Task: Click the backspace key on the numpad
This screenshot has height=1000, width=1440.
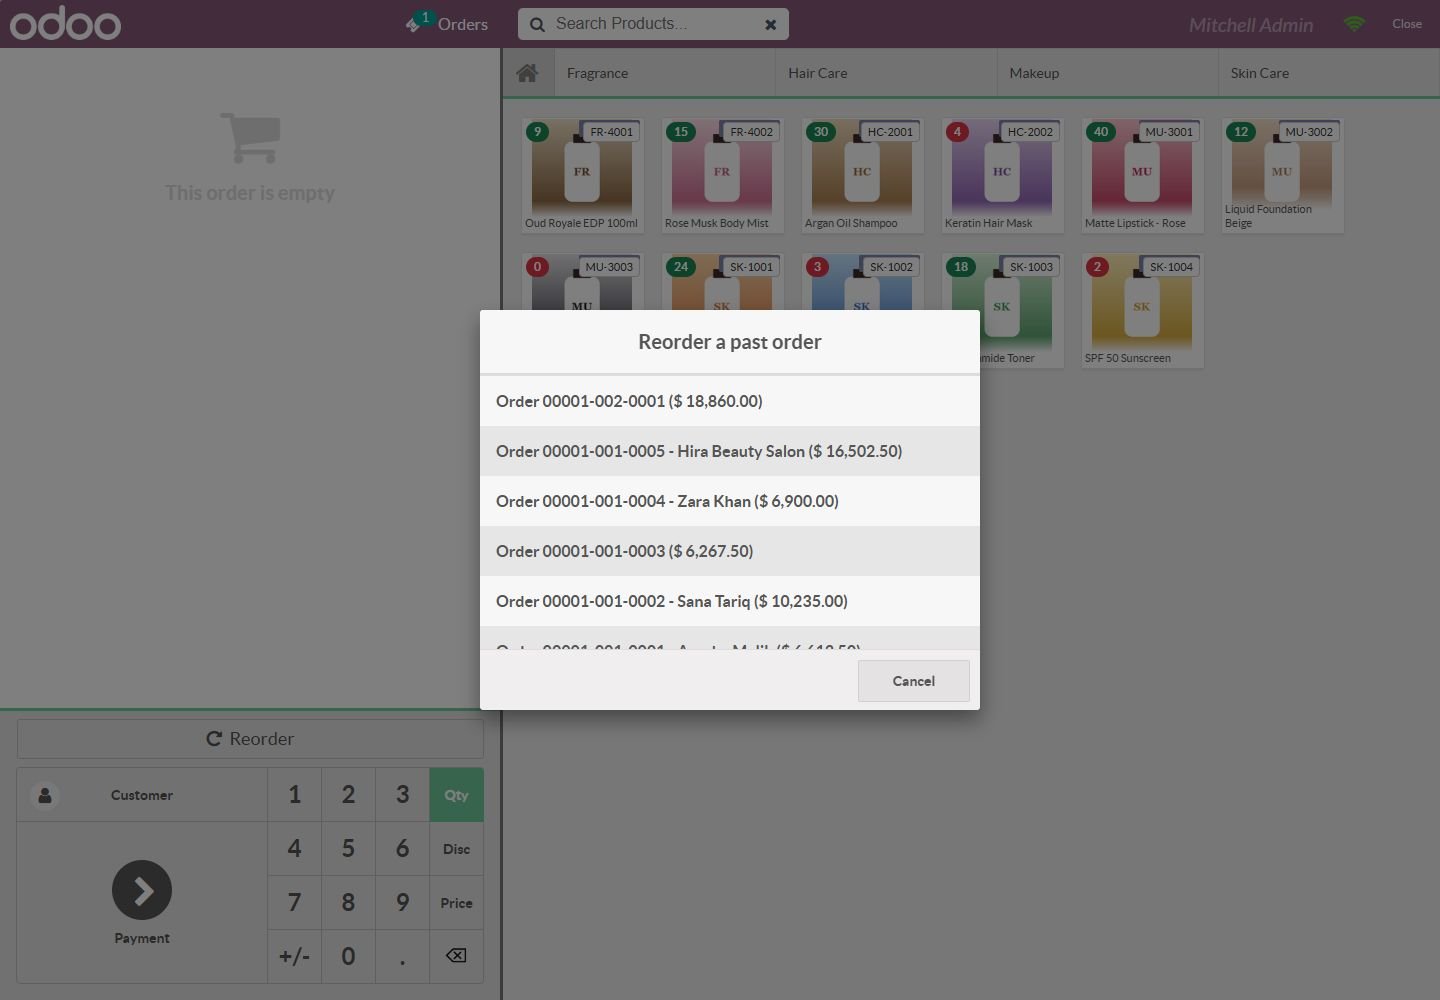Action: click(x=456, y=956)
